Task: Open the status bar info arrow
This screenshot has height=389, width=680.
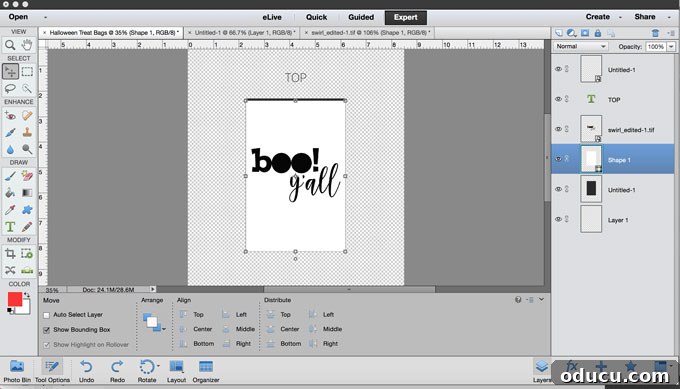Action: (153, 289)
